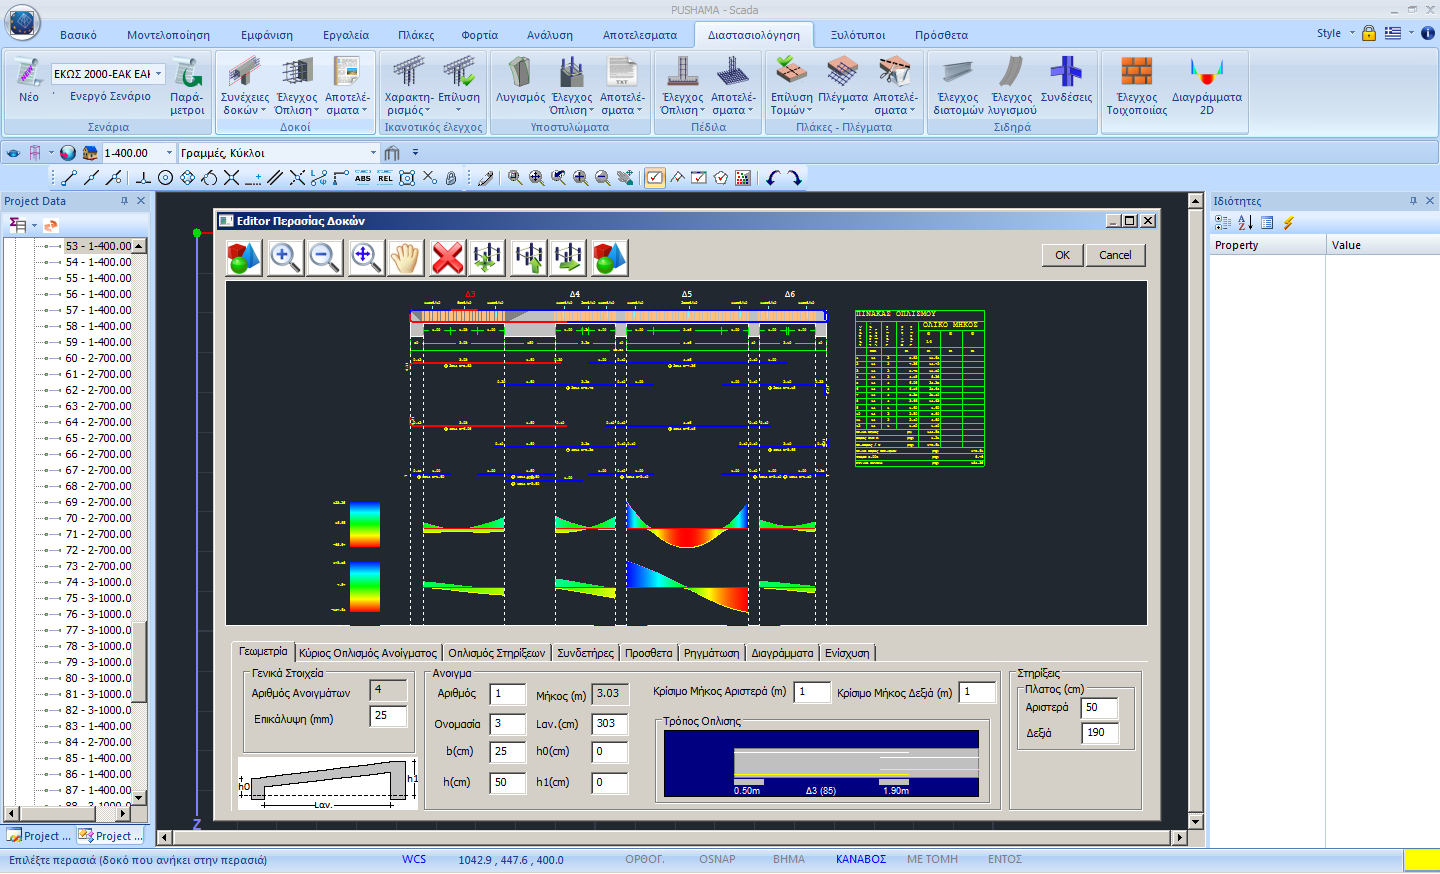Image resolution: width=1440 pixels, height=874 pixels.
Task: Toggle ΟΡΘΟΓ. ortho mode in status bar
Action: click(x=645, y=859)
